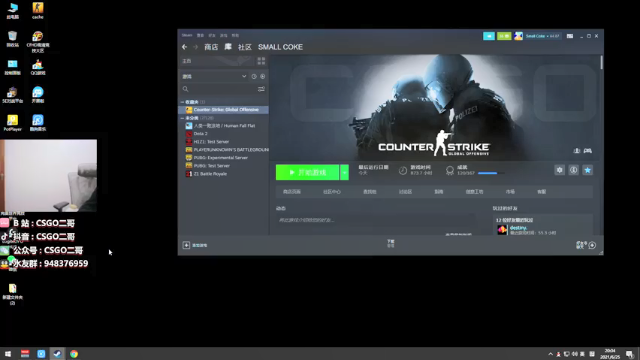Open the Recycle Bin on the desktop
The height and width of the screenshot is (360, 640).
[x=13, y=39]
